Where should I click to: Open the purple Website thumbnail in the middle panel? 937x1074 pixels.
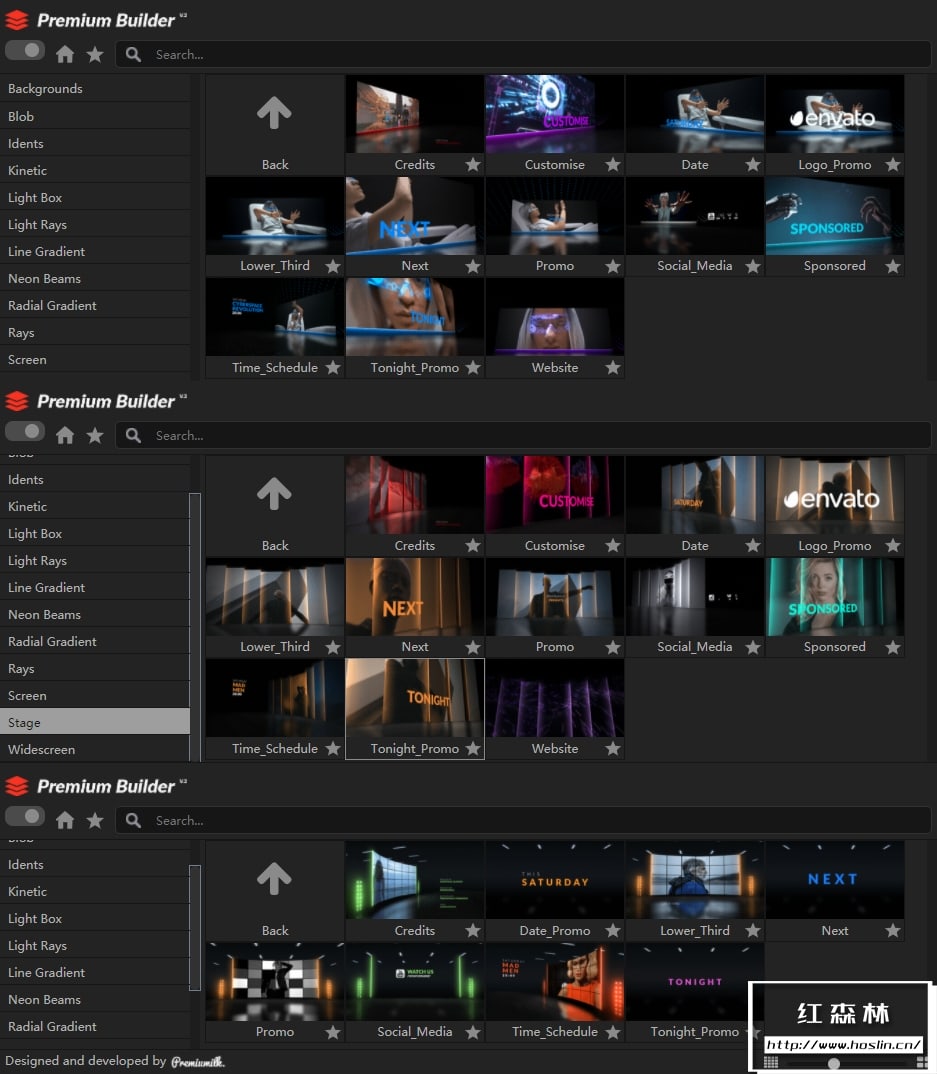click(555, 698)
